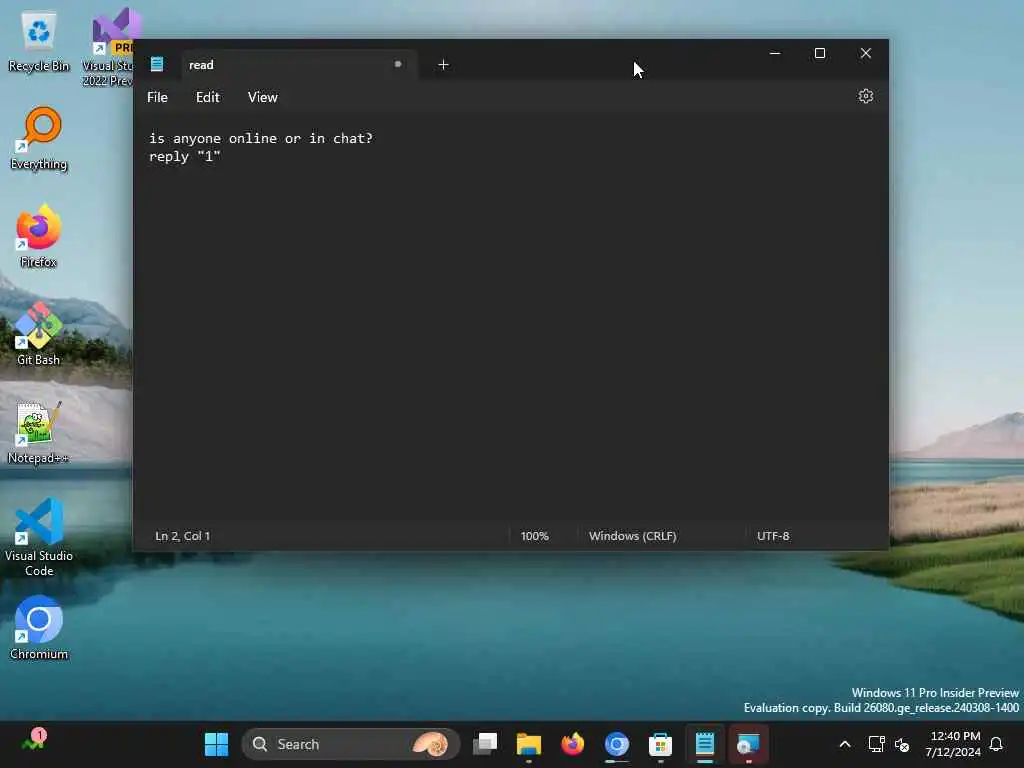Click the Notepad taskbar icon
The image size is (1024, 768).
[705, 744]
